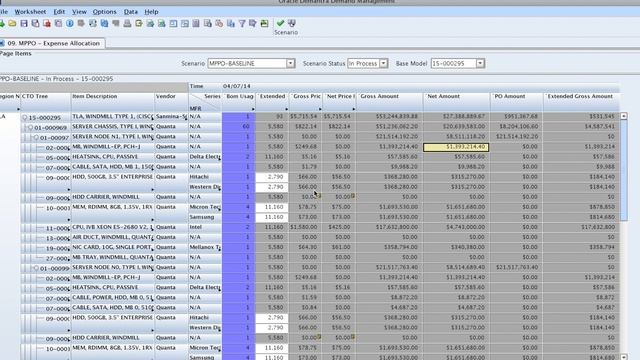The image size is (640, 360).
Task: Click the green picture icon left of the checkmark
Action: pos(264,23)
